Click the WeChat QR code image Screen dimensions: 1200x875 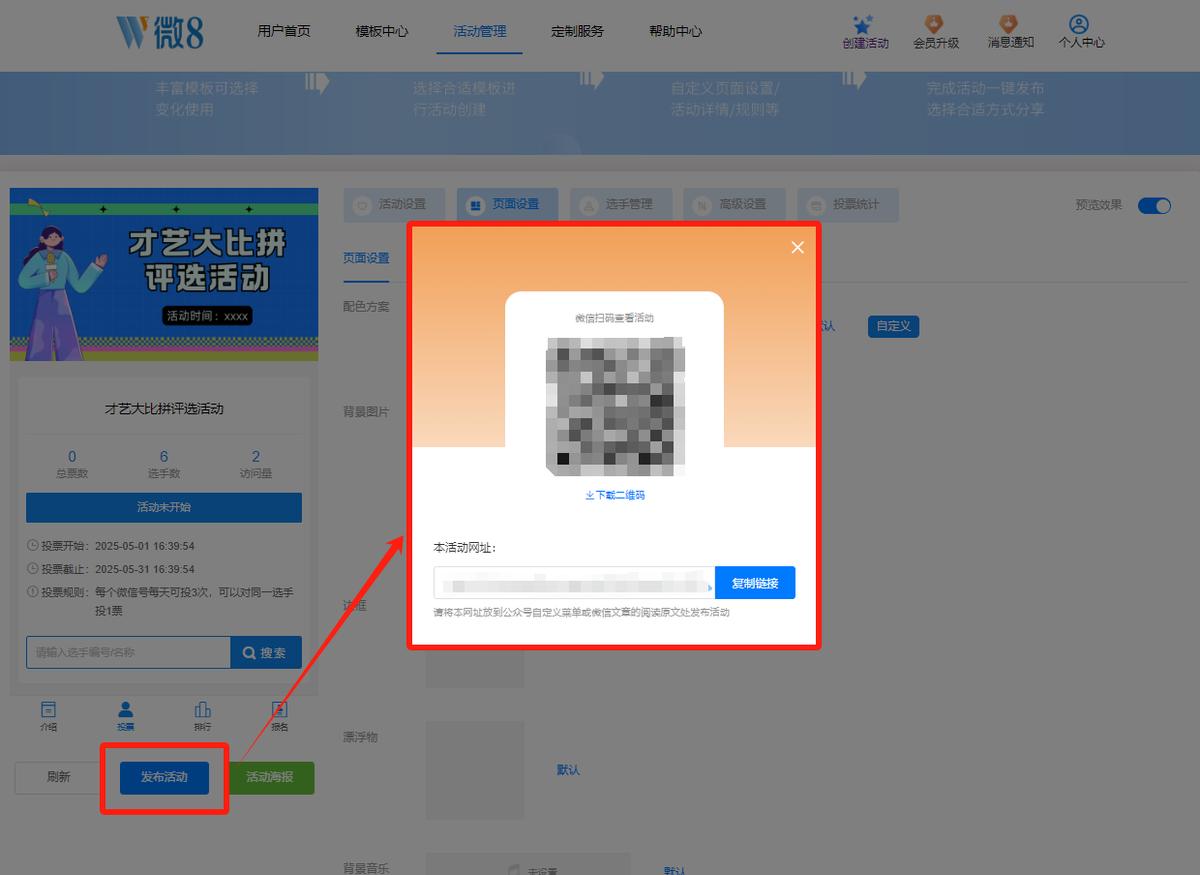pyautogui.click(x=615, y=406)
